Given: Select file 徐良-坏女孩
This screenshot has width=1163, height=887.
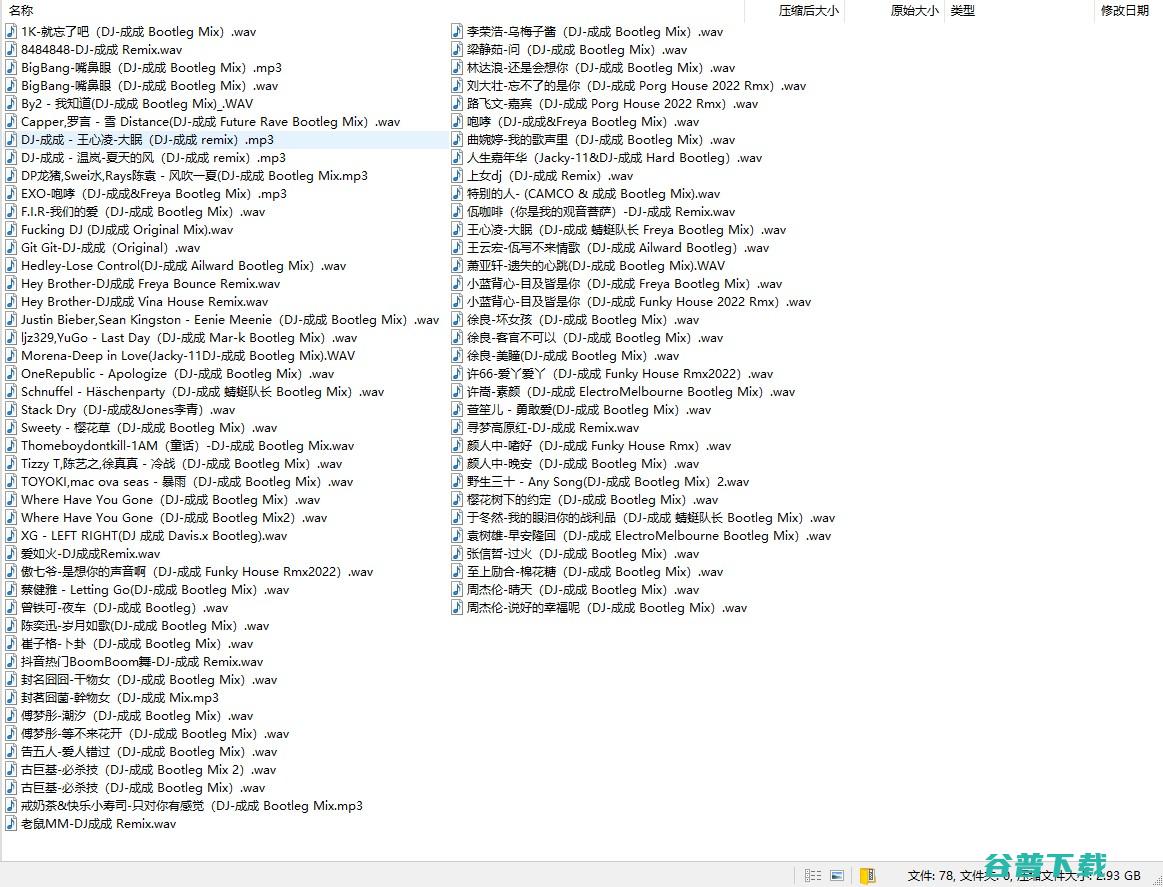Looking at the screenshot, I should (583, 320).
